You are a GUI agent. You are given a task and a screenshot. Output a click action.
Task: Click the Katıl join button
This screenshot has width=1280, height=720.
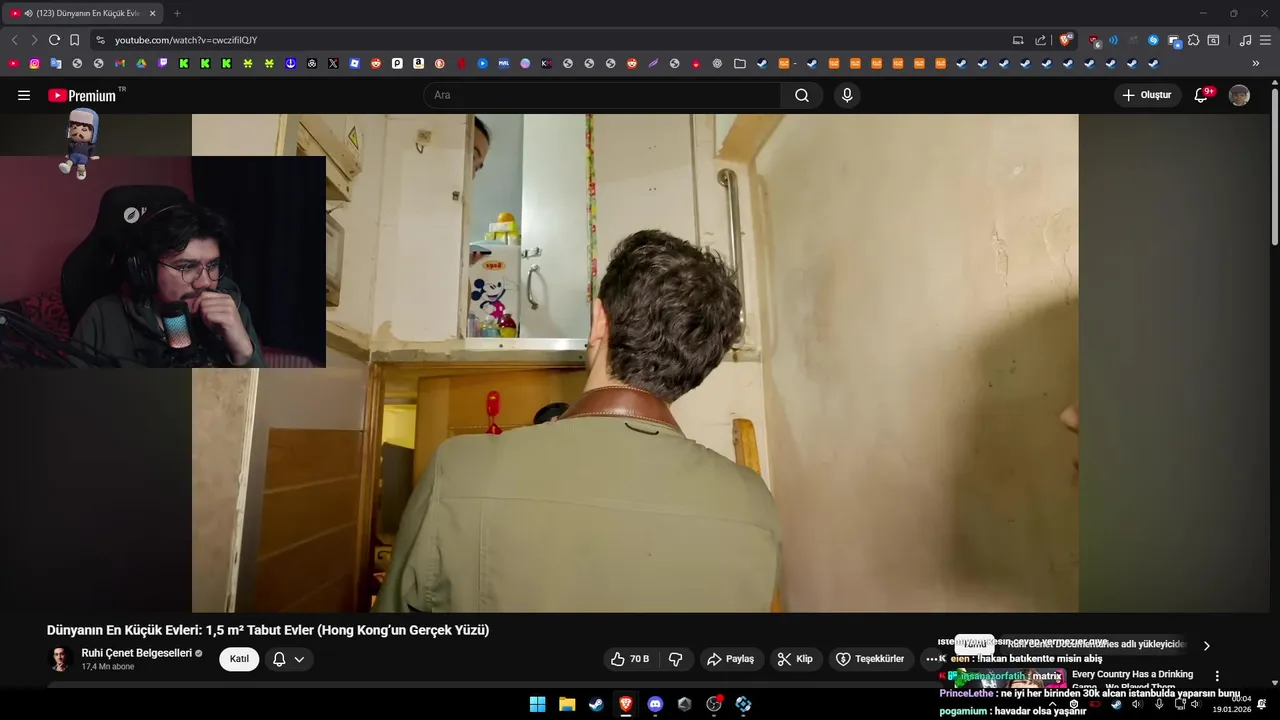(239, 659)
